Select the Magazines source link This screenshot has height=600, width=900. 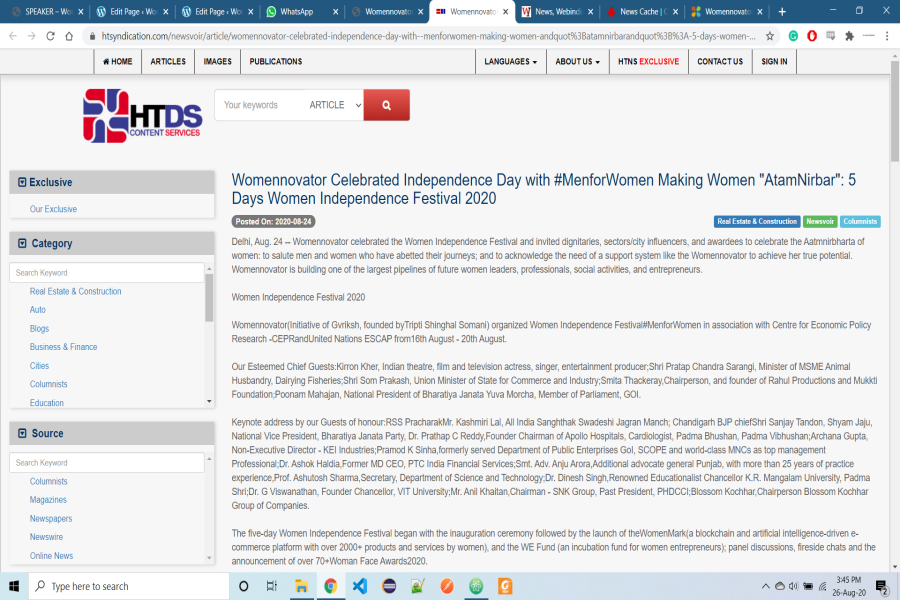(48, 500)
